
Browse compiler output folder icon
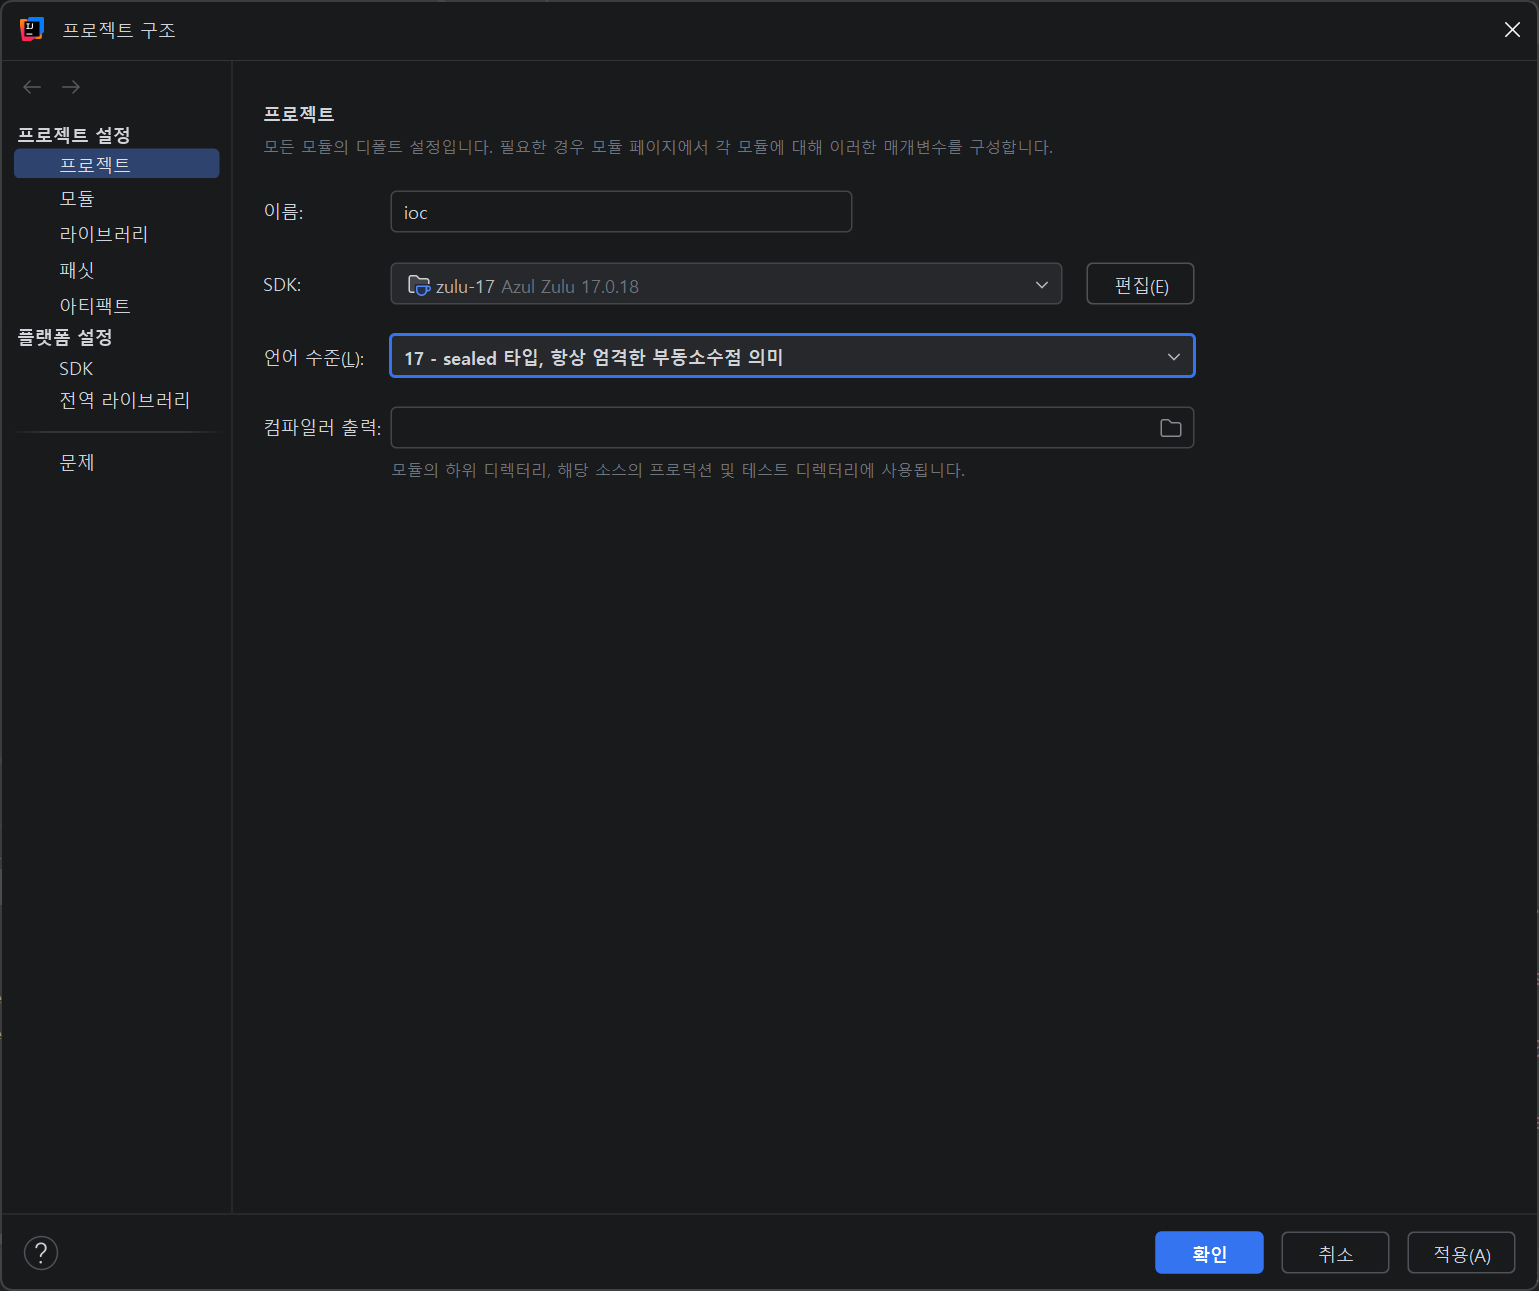(1170, 428)
